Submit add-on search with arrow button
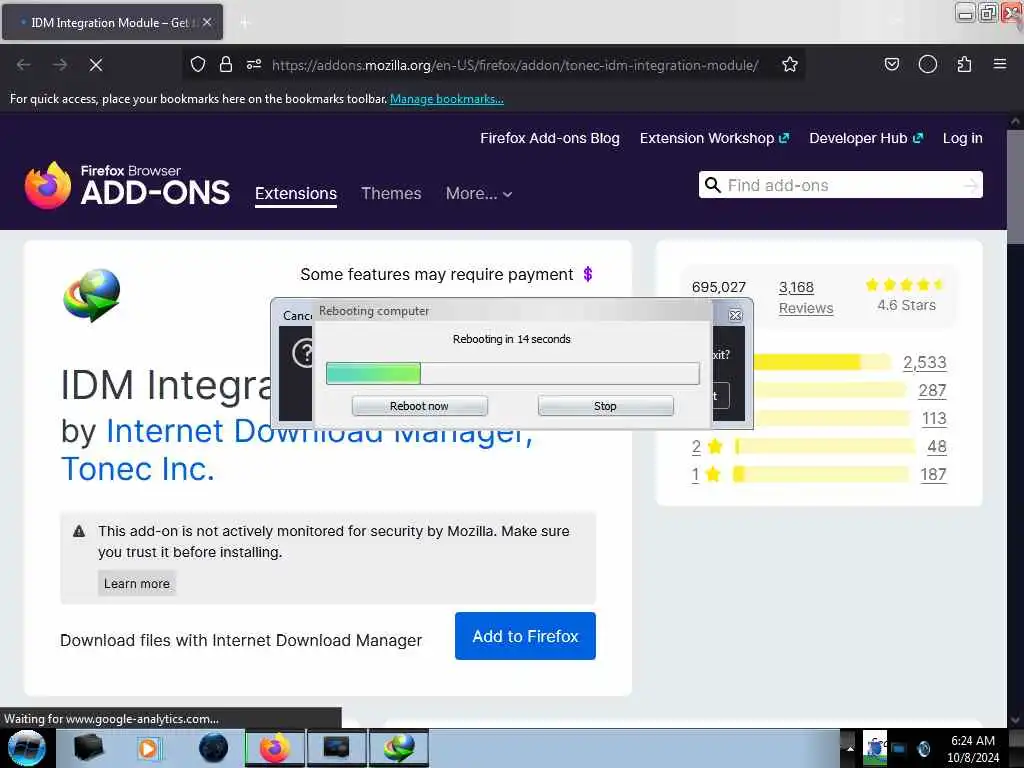The image size is (1024, 768). tap(971, 185)
